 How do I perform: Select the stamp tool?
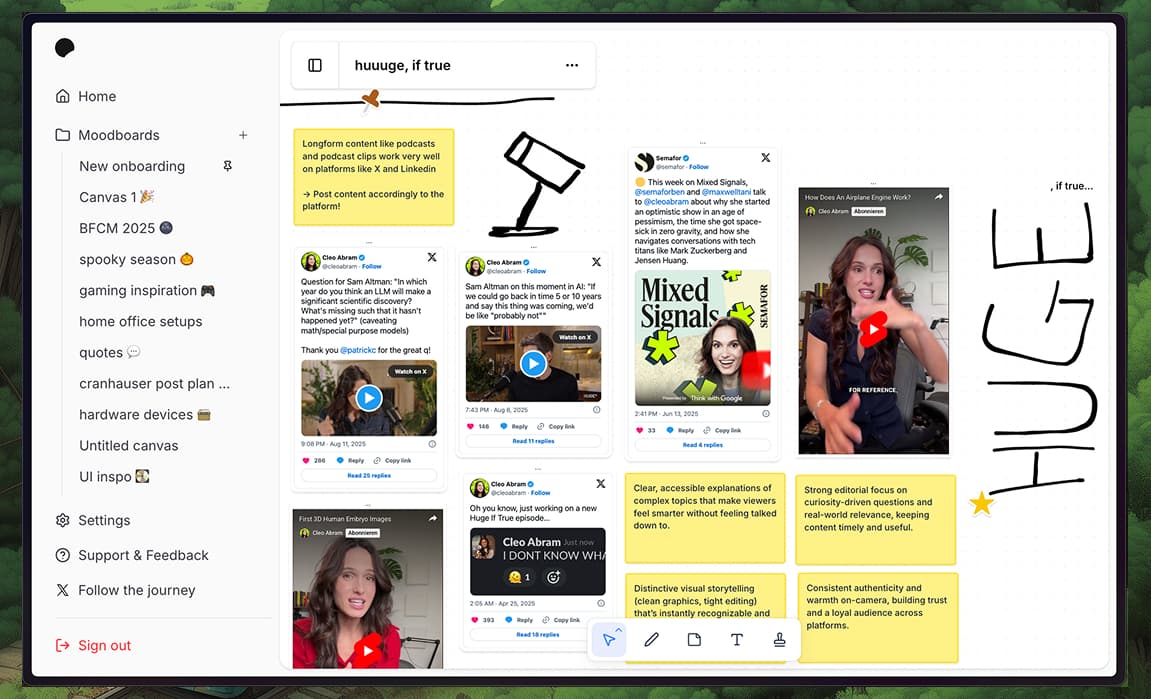point(780,639)
